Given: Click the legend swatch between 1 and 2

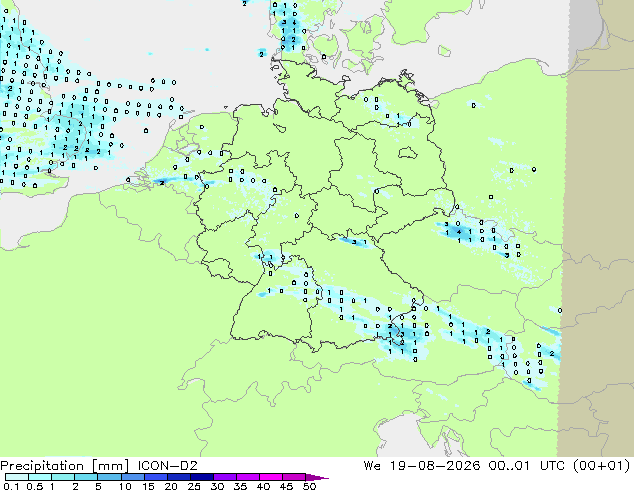Looking at the screenshot, I should click(x=63, y=477).
